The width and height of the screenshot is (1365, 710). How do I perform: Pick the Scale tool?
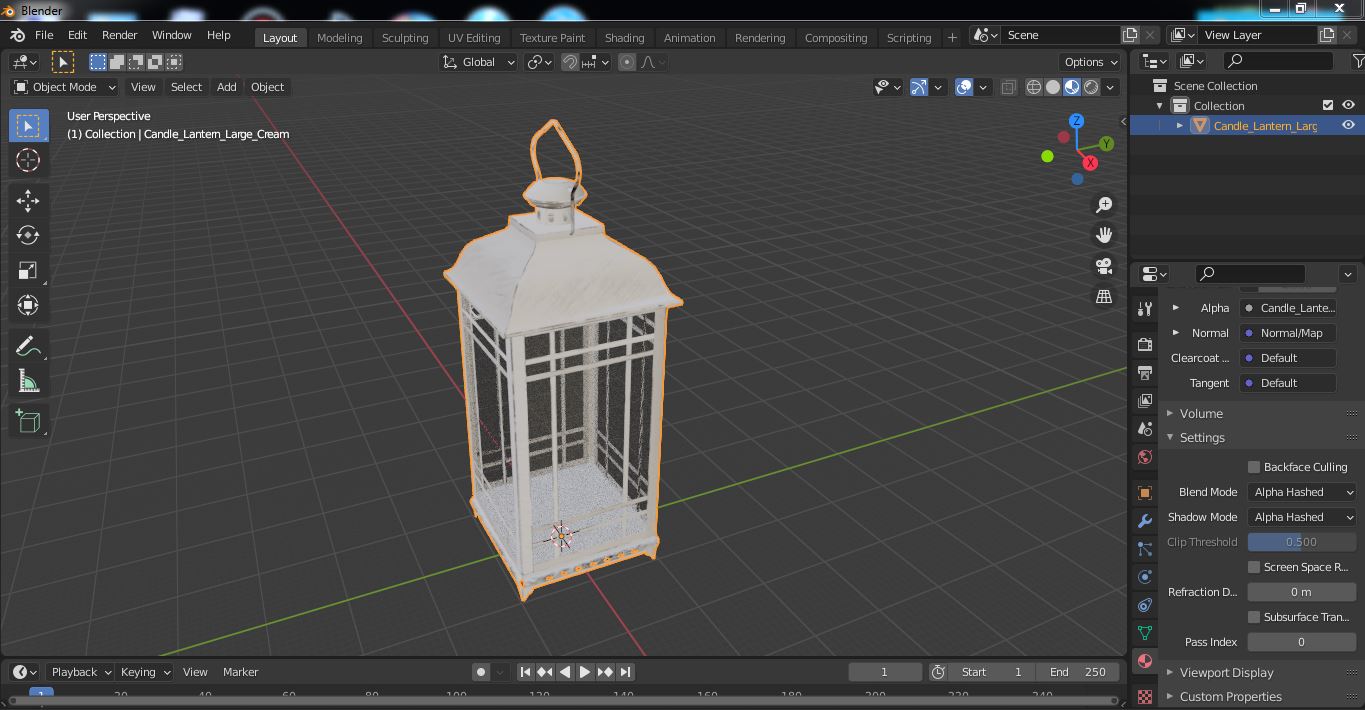pos(28,270)
